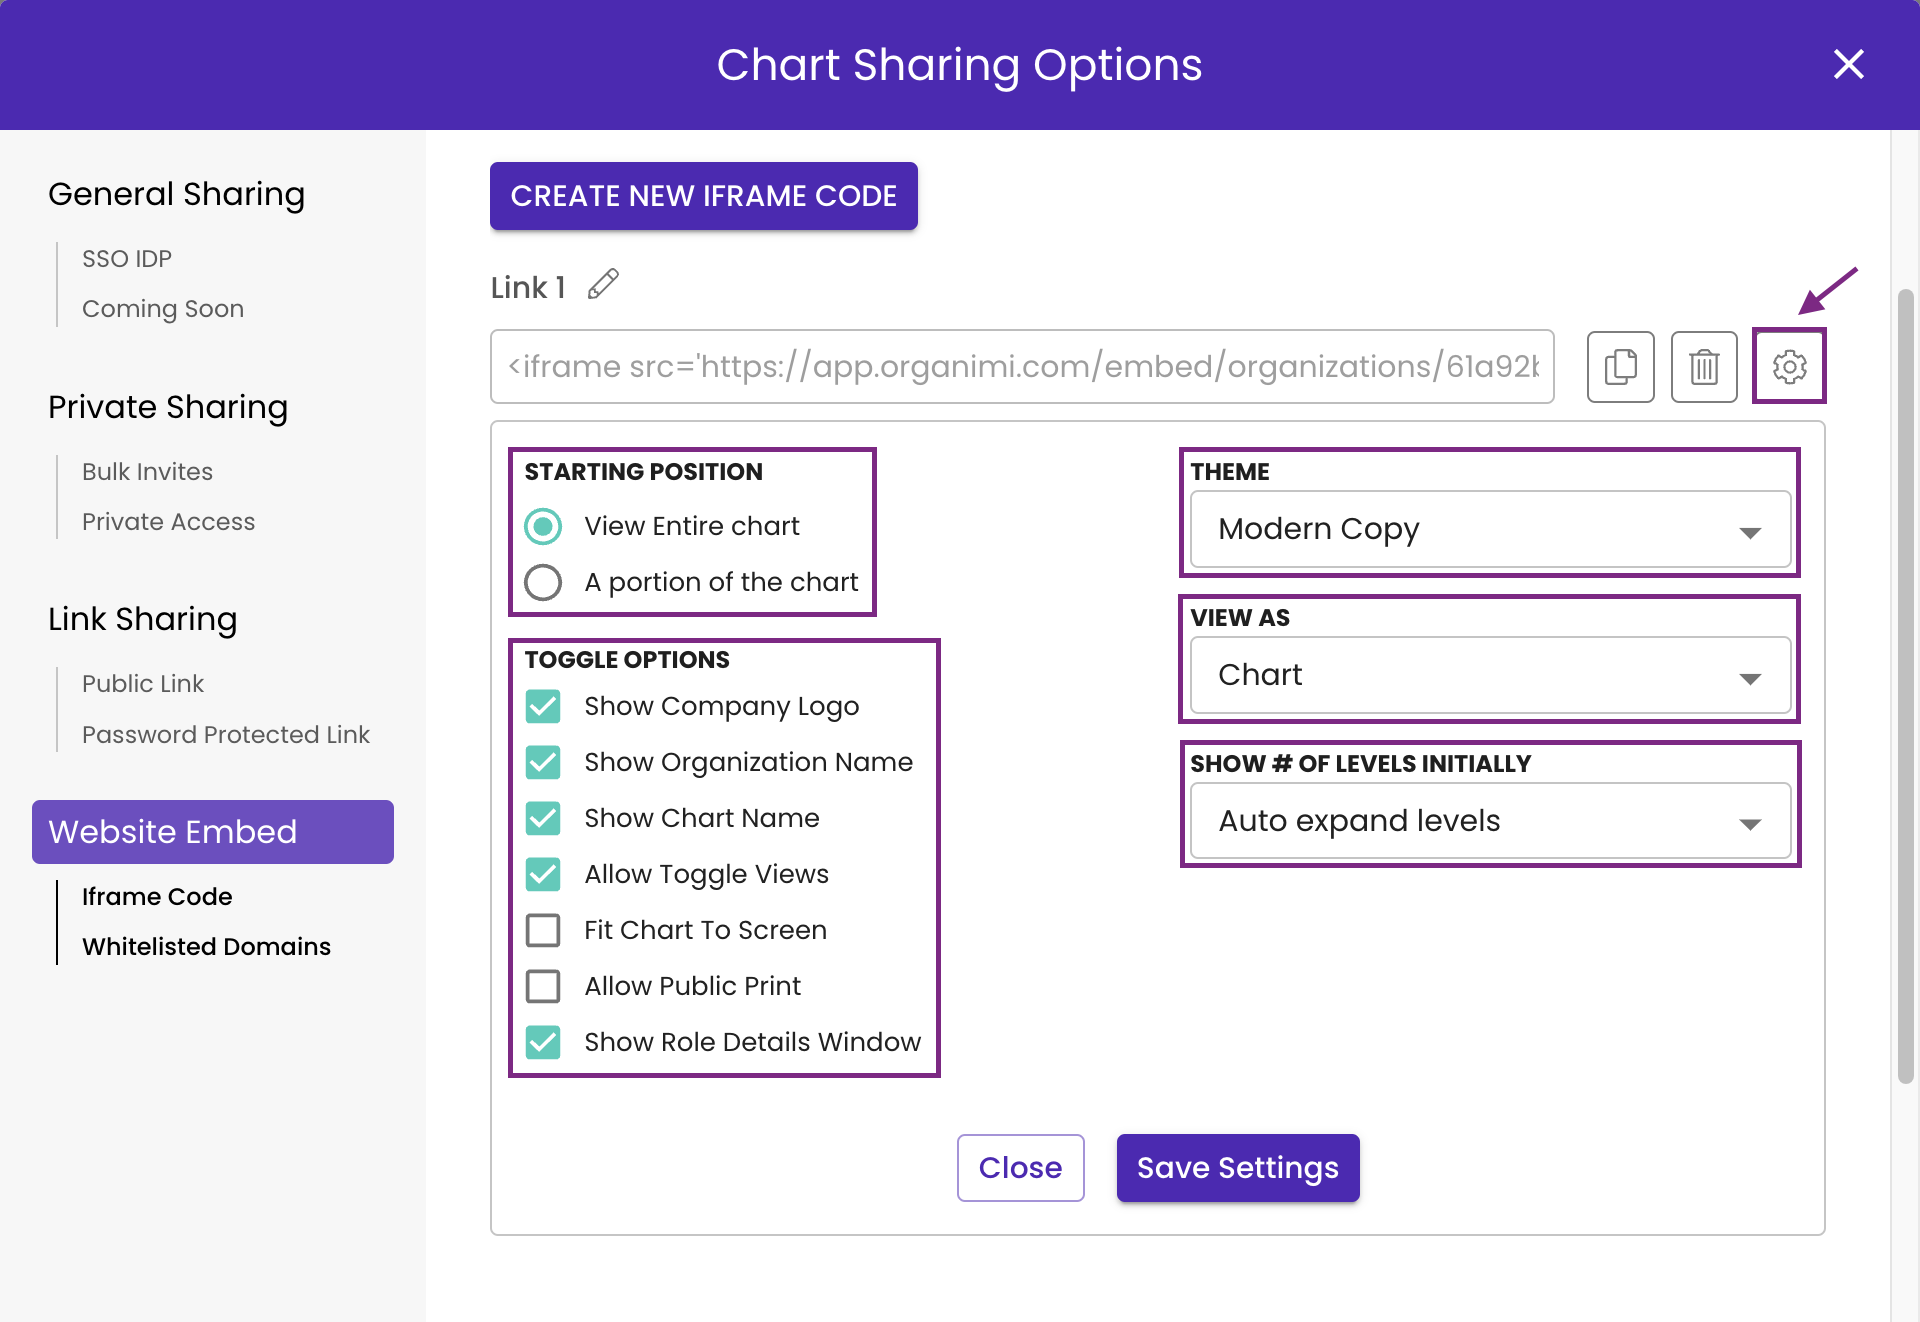Expand the Show # Of Levels Initially dropdown
Screen dimensions: 1920x1322
[x=1489, y=821]
